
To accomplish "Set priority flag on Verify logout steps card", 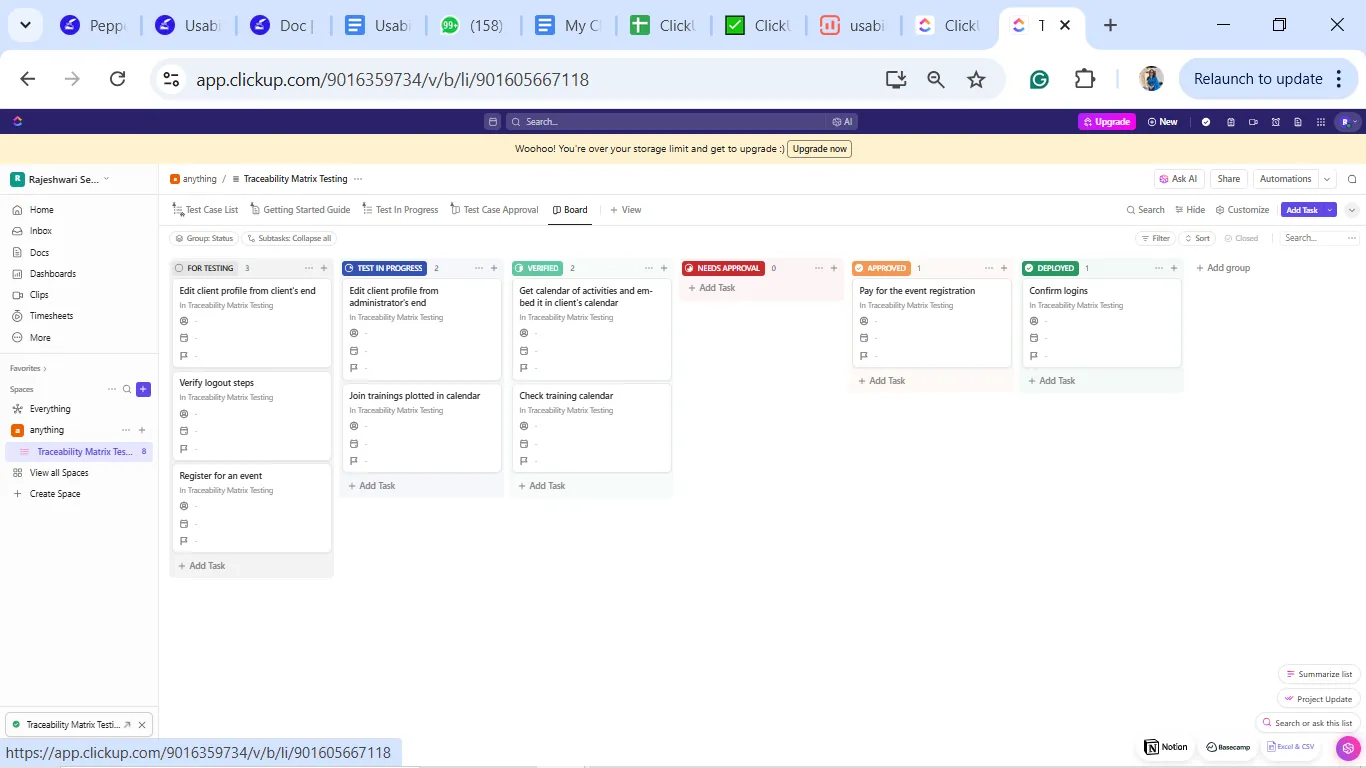I will [x=184, y=448].
